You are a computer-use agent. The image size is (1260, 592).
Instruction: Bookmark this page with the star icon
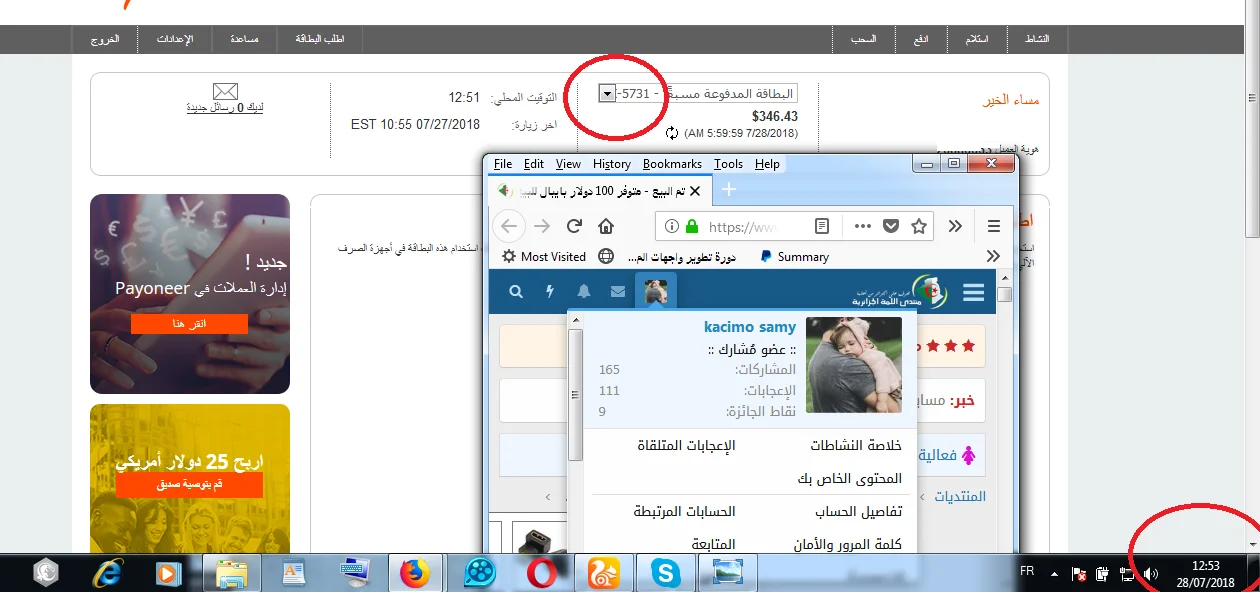[919, 226]
